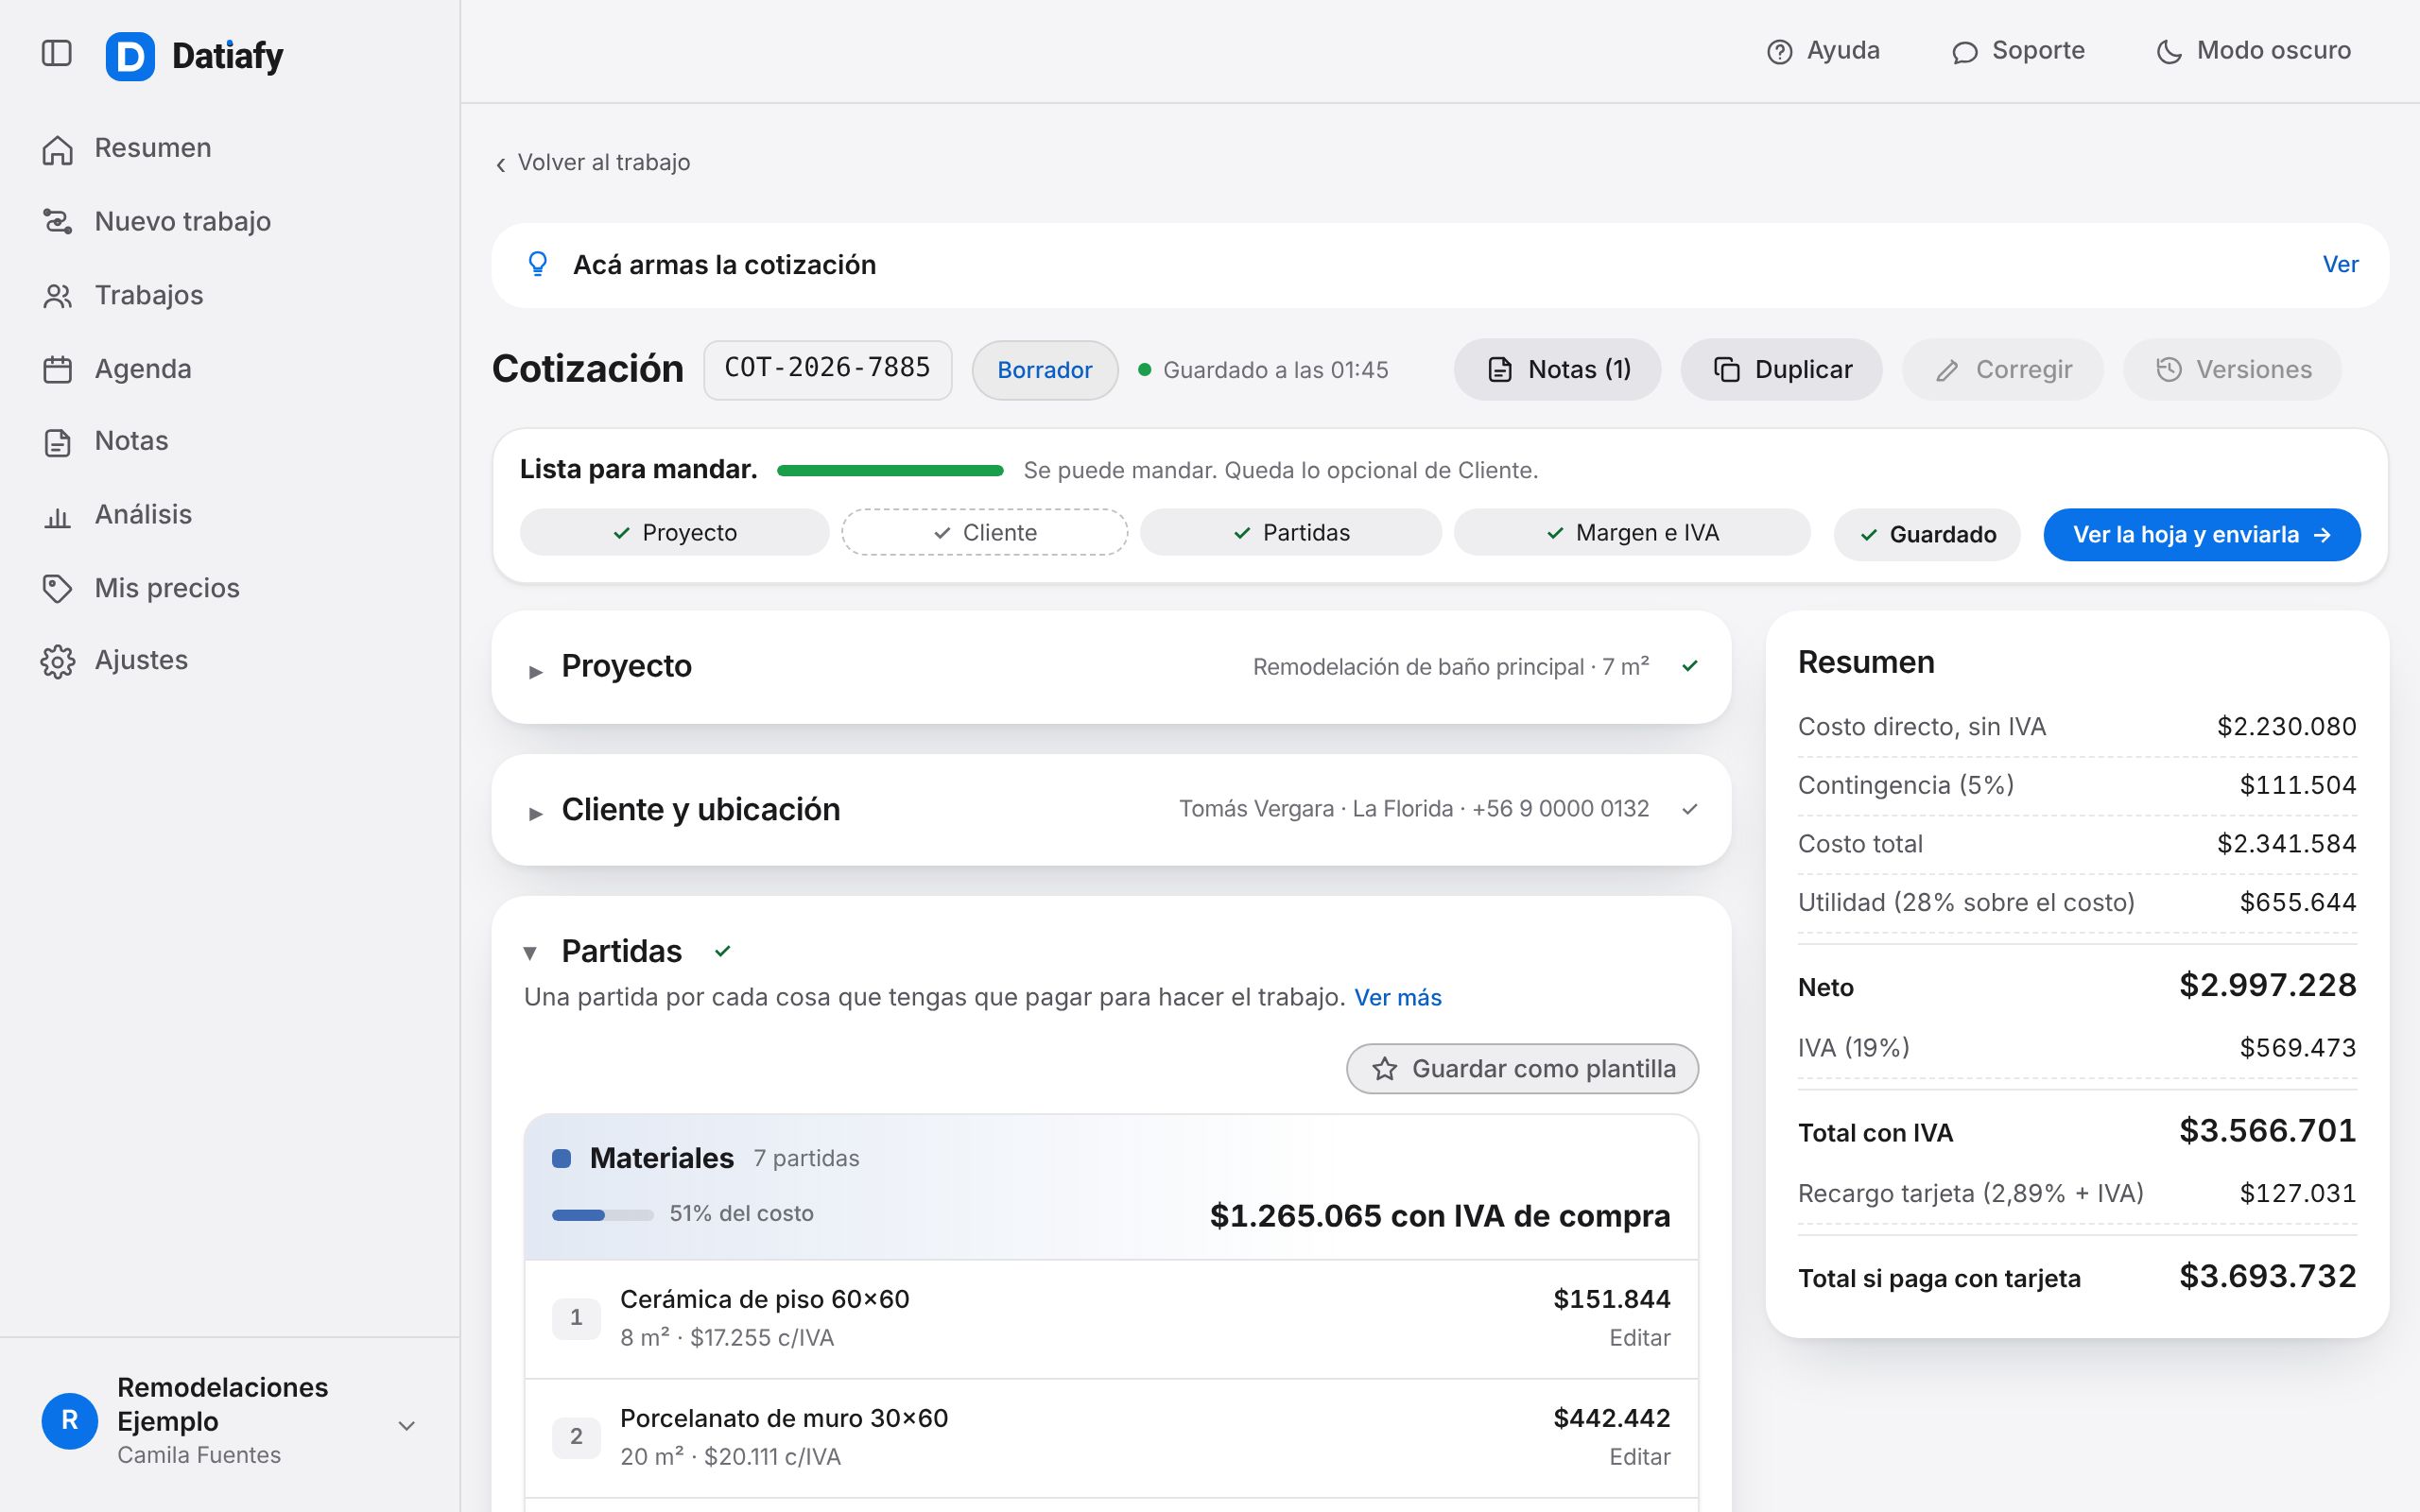Image resolution: width=2420 pixels, height=1512 pixels.
Task: Open Notas (1) button
Action: [1557, 370]
